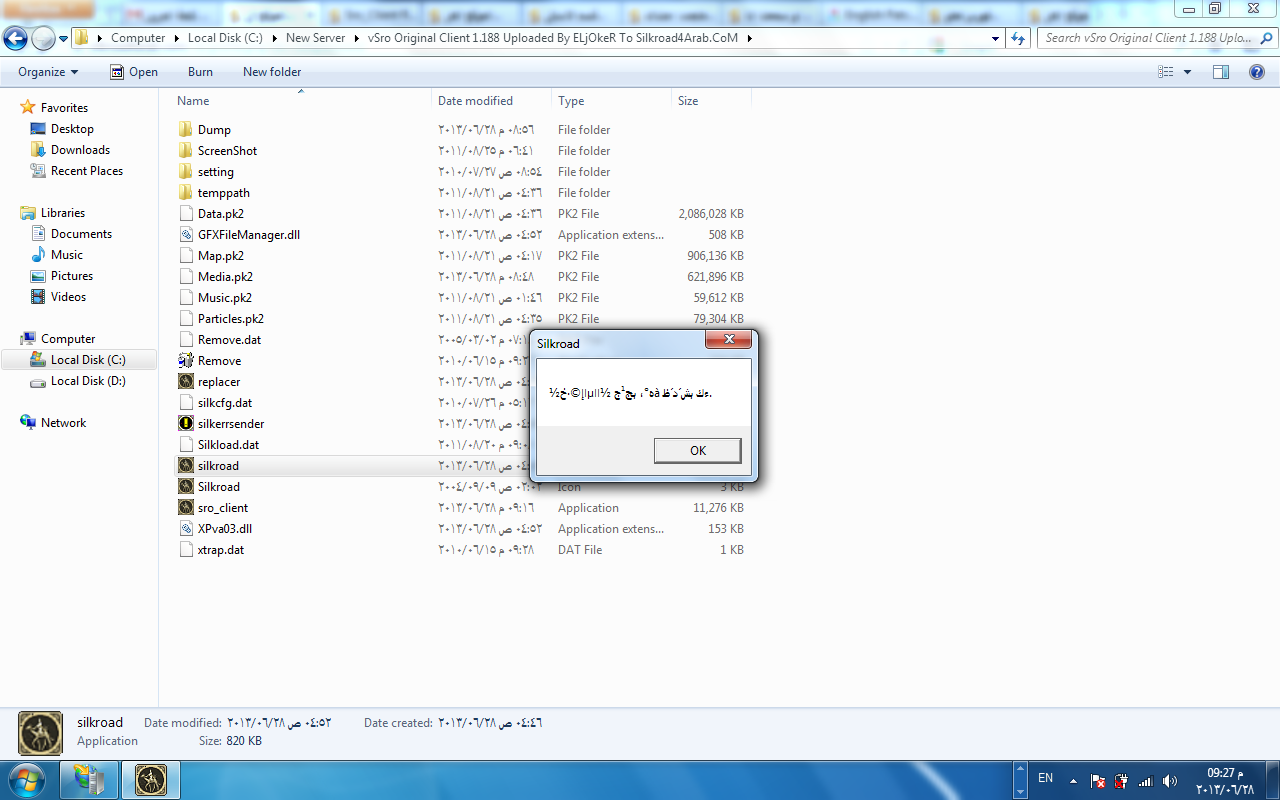Select the xtrap.dat file icon
Screen dimensions: 1280x800
tap(186, 549)
